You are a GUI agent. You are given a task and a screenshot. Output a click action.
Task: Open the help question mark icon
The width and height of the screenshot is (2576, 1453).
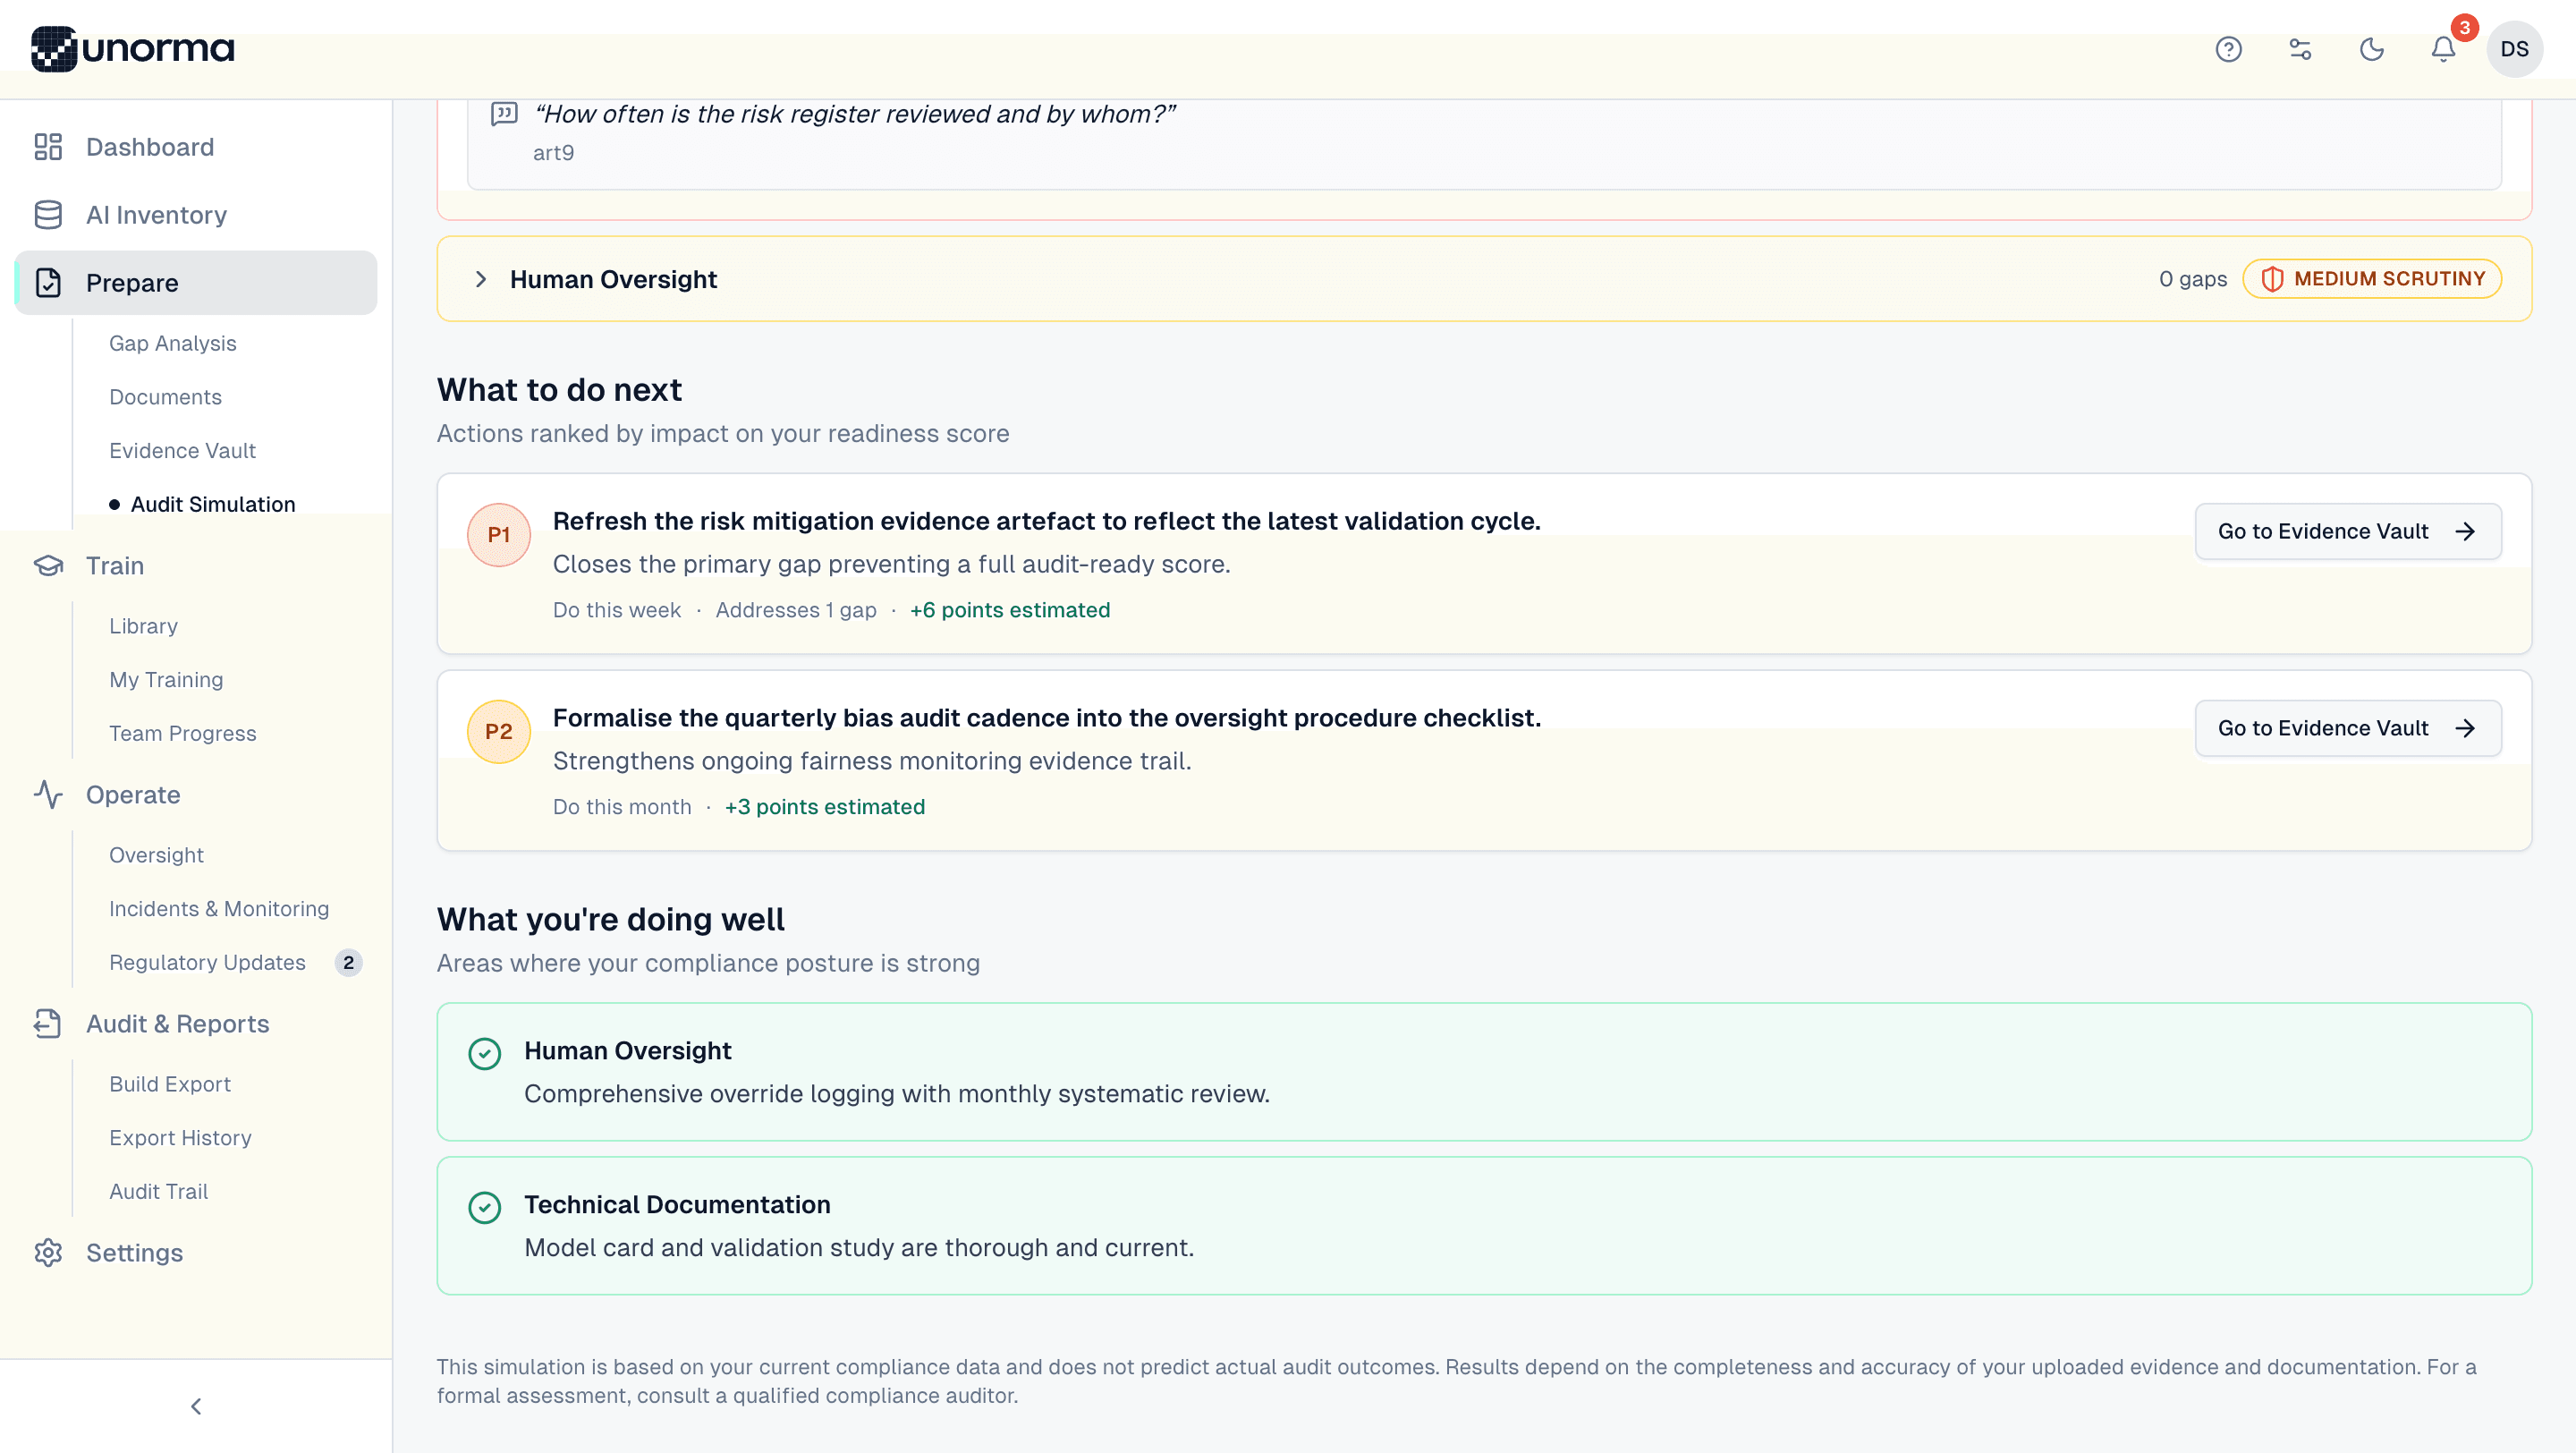(2228, 49)
